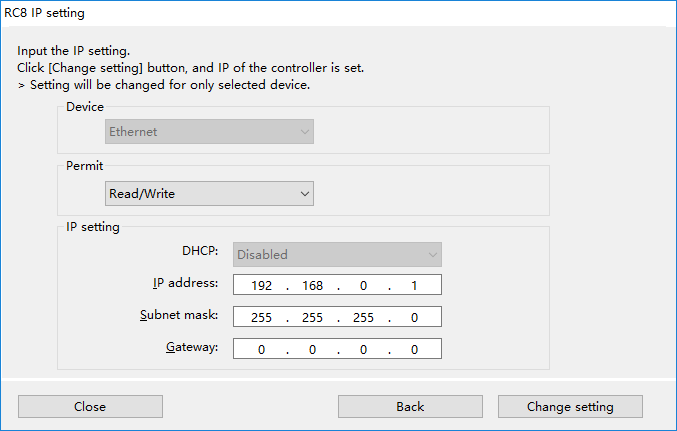The image size is (677, 431).
Task: Click the Subnet mask label
Action: 179,315
